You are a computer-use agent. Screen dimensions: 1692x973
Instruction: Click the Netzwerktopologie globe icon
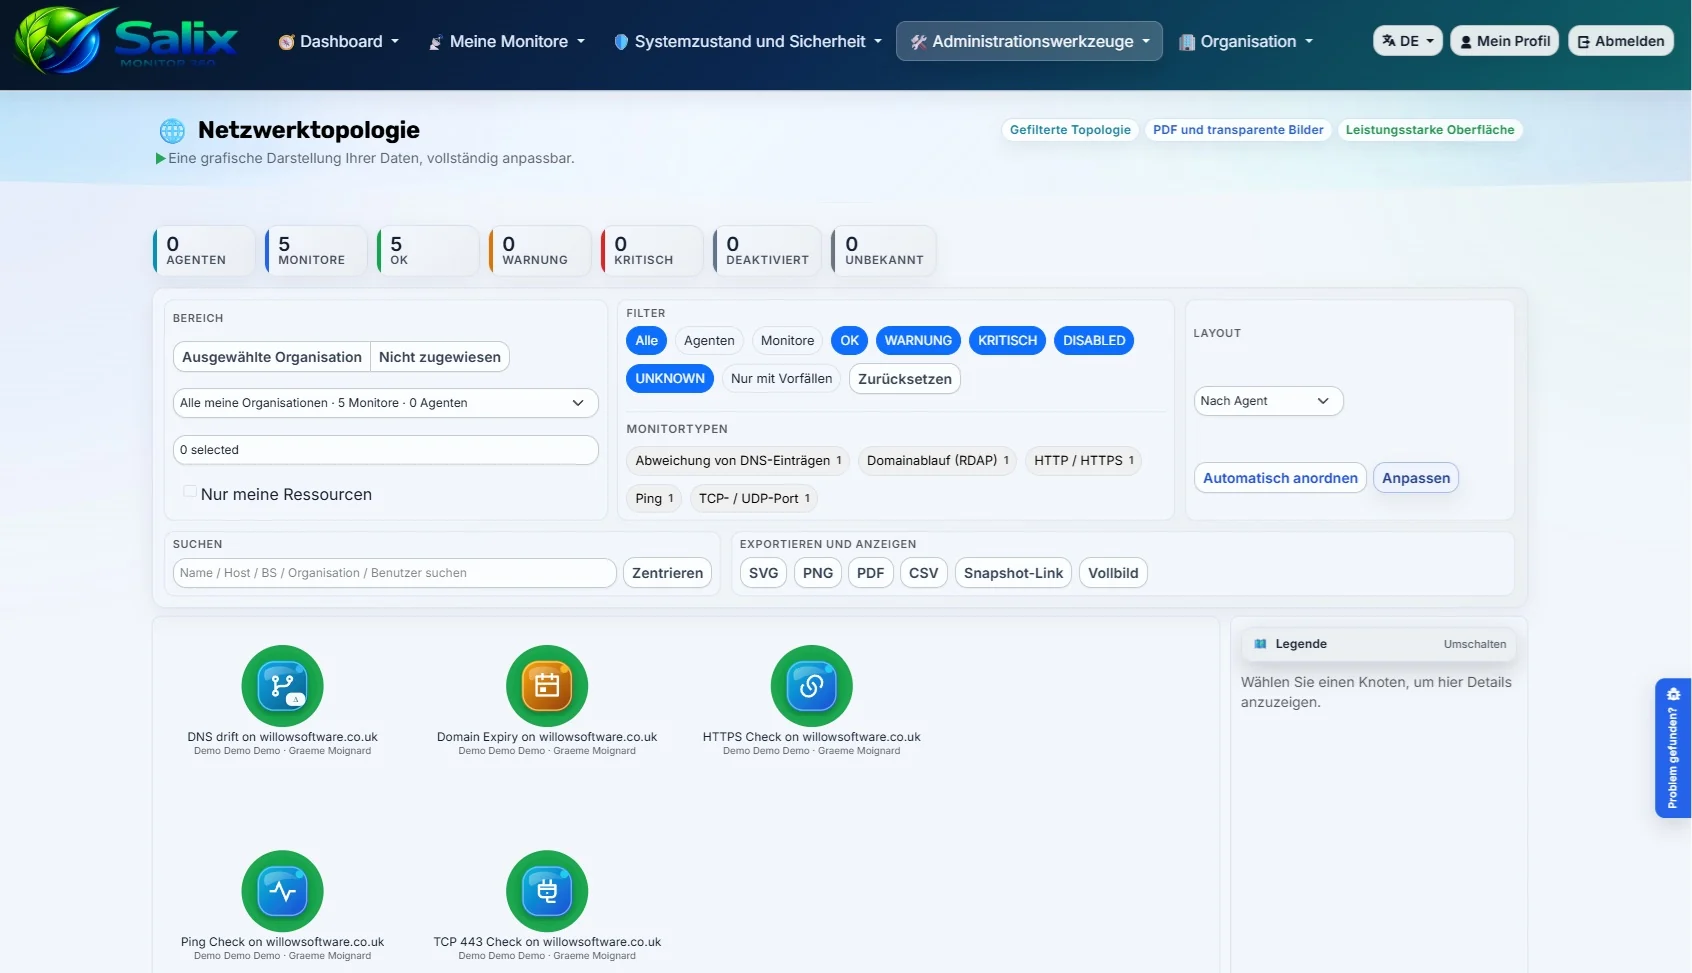[172, 130]
